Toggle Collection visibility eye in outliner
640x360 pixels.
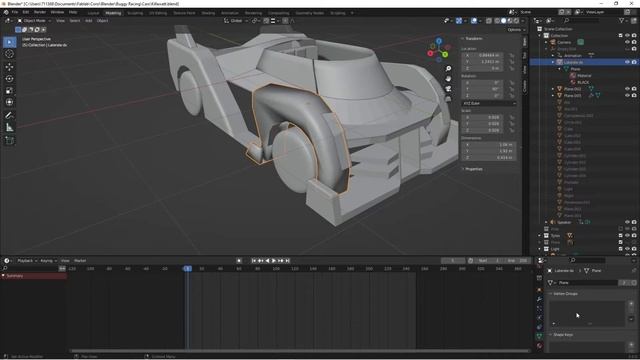click(x=627, y=36)
